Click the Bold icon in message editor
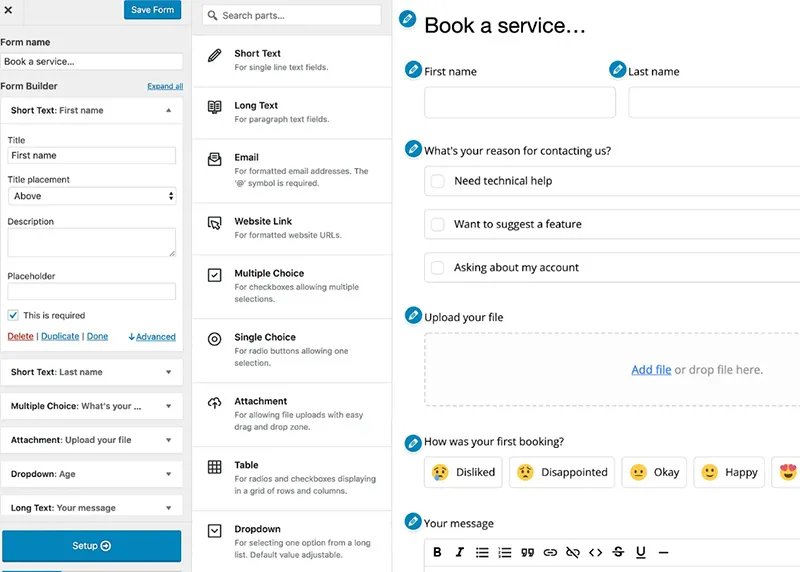The image size is (800, 572). [437, 552]
